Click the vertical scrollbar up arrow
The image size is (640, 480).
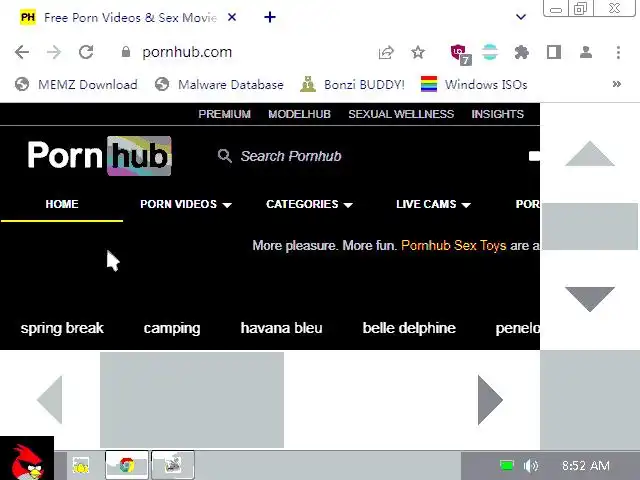pos(589,153)
